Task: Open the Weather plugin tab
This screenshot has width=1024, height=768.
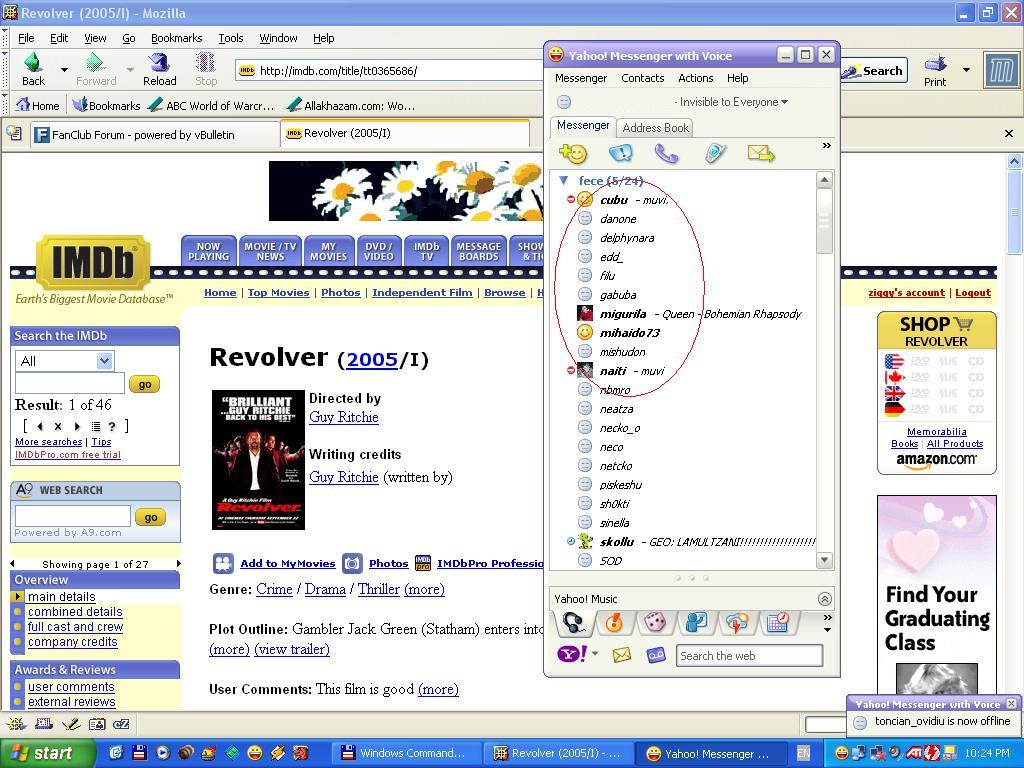Action: (737, 623)
